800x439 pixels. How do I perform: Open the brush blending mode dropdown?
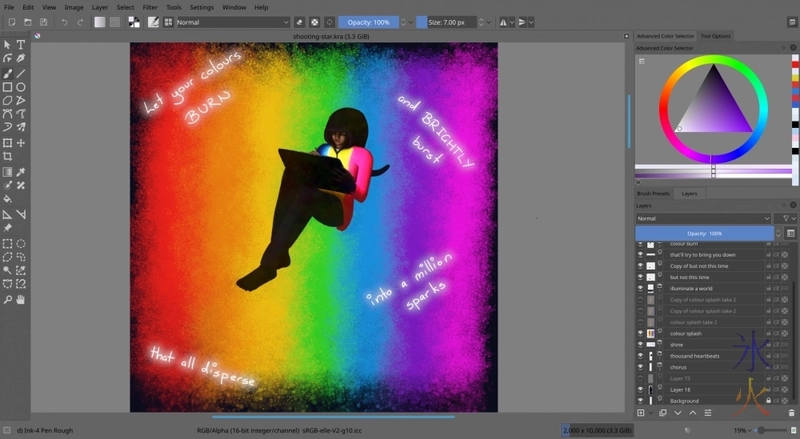click(x=232, y=21)
